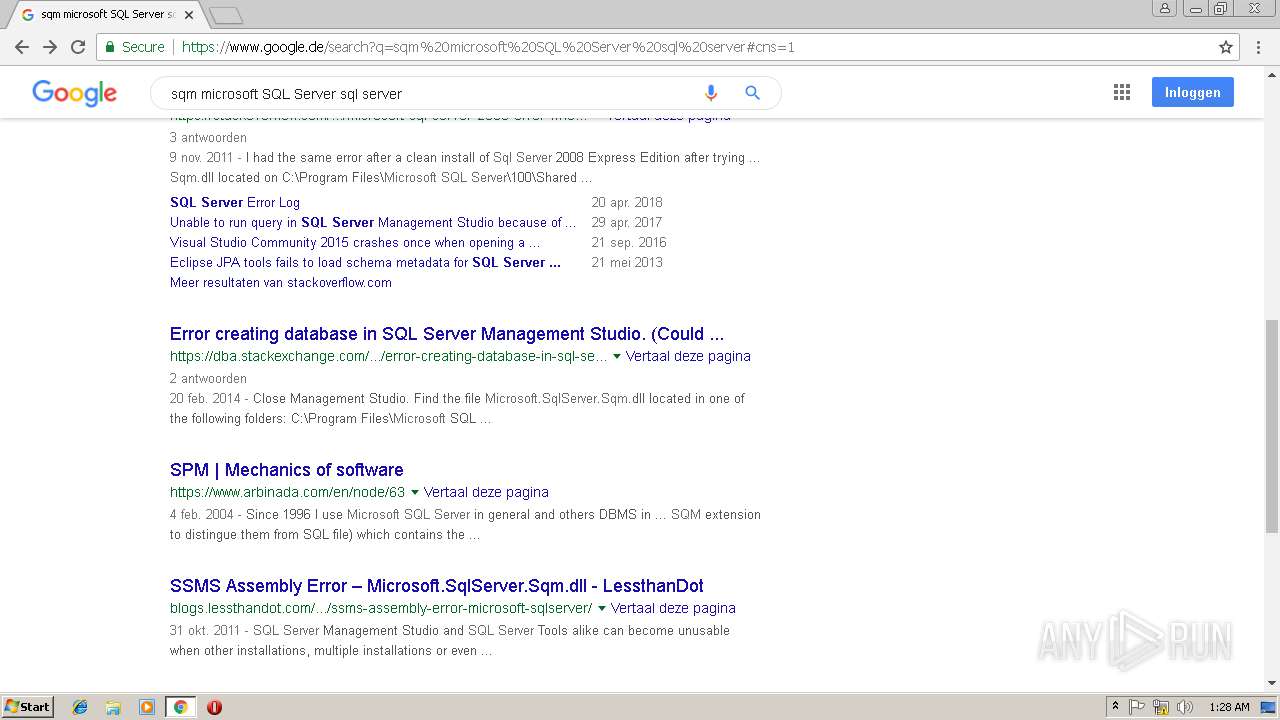Image resolution: width=1280 pixels, height=720 pixels.
Task: Open a new browser tab
Action: 226,15
